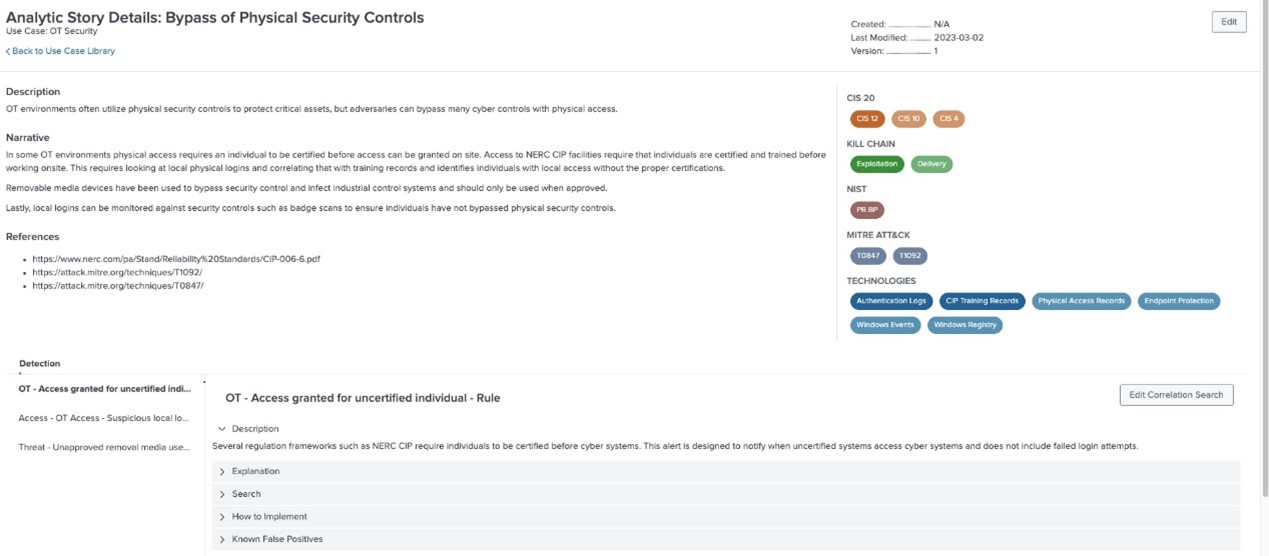
Task: Click the T1092 MITRE ATT&CK tag
Action: 910,256
